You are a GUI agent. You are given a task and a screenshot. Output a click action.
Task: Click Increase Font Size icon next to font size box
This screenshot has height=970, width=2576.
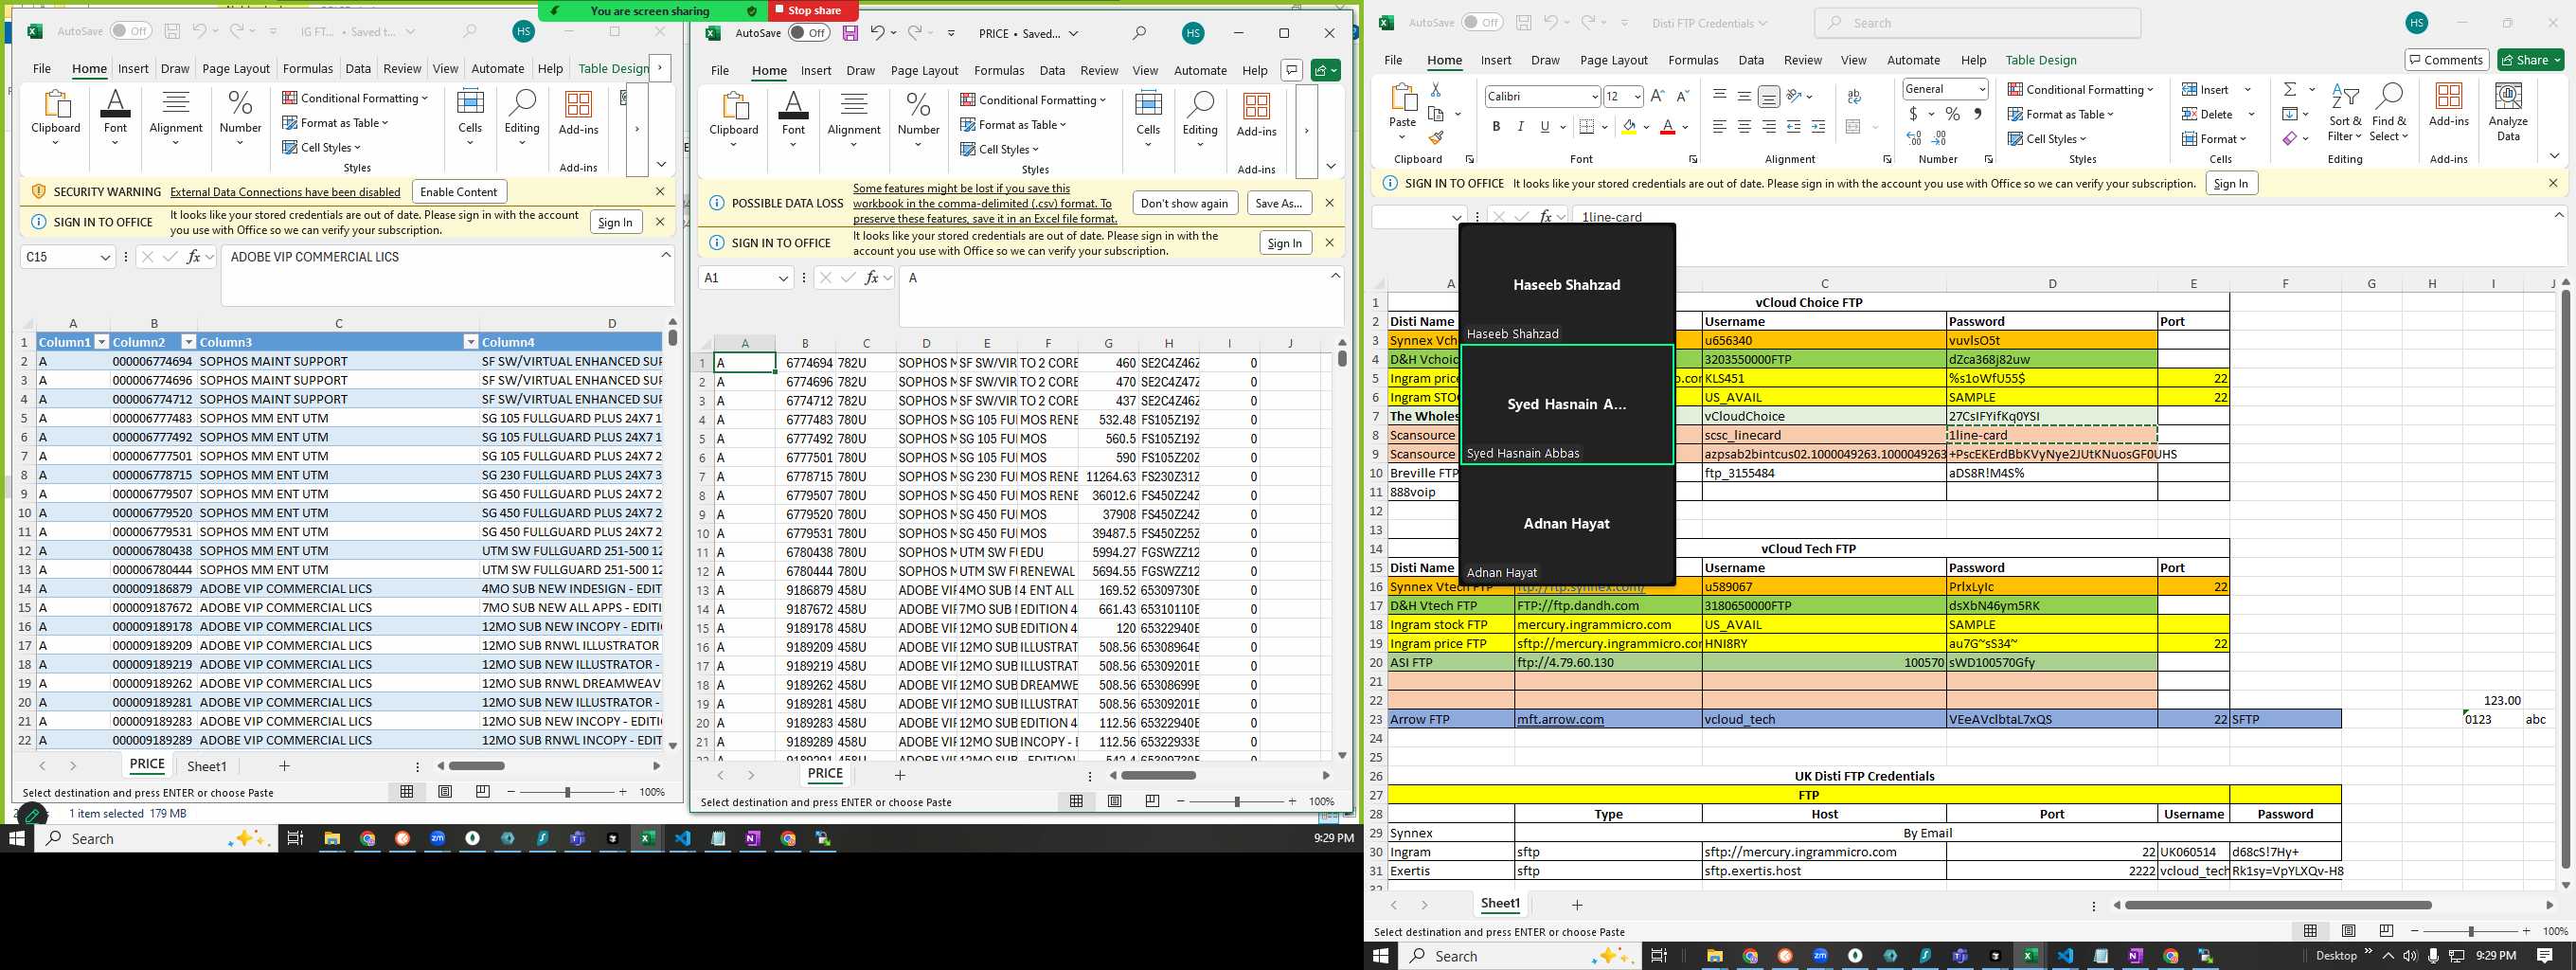point(1657,96)
